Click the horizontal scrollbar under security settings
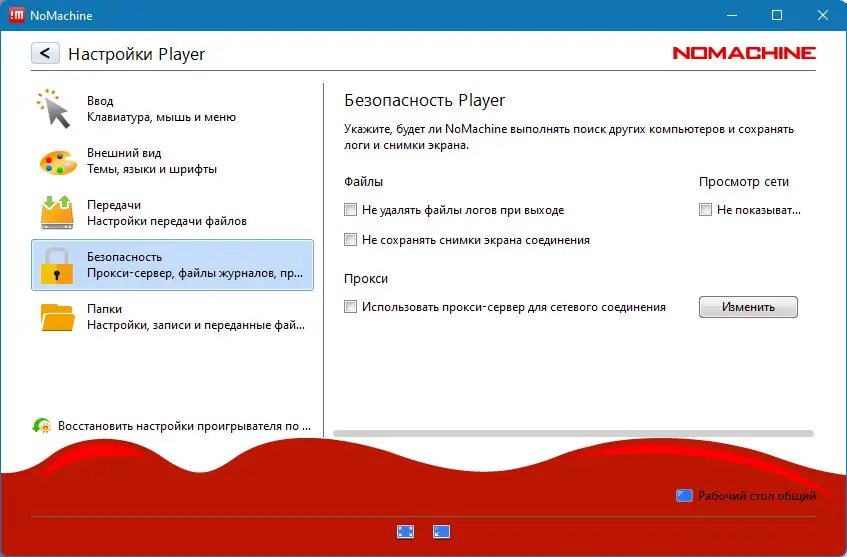Image resolution: width=847 pixels, height=557 pixels. (573, 433)
